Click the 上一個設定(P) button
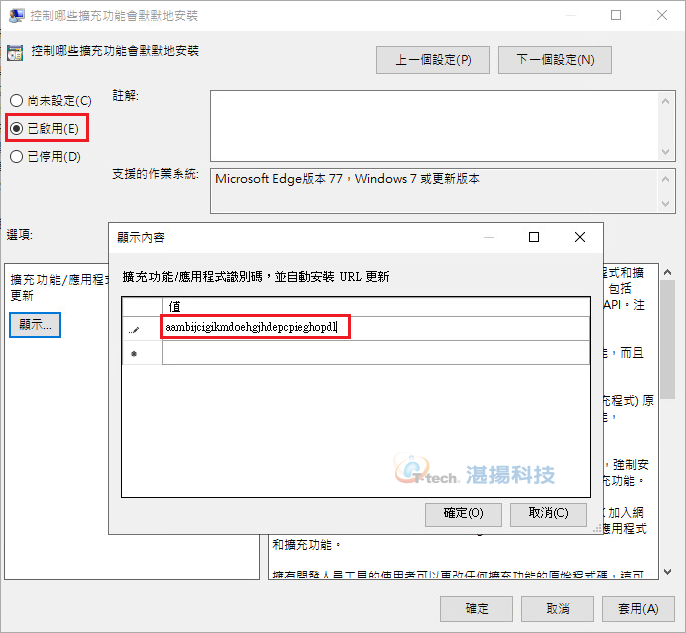This screenshot has width=686, height=633. click(x=433, y=60)
